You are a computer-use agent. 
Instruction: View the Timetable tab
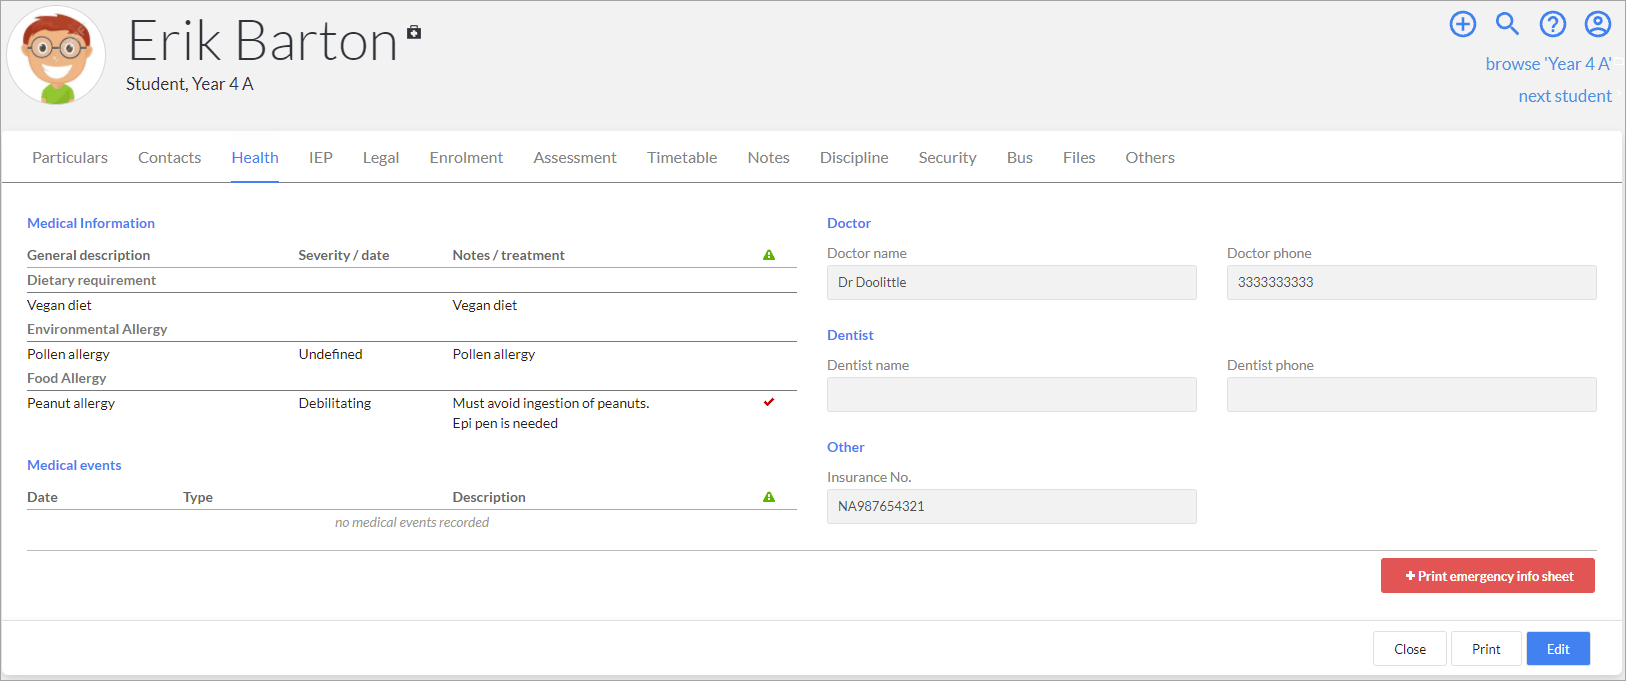click(x=682, y=157)
